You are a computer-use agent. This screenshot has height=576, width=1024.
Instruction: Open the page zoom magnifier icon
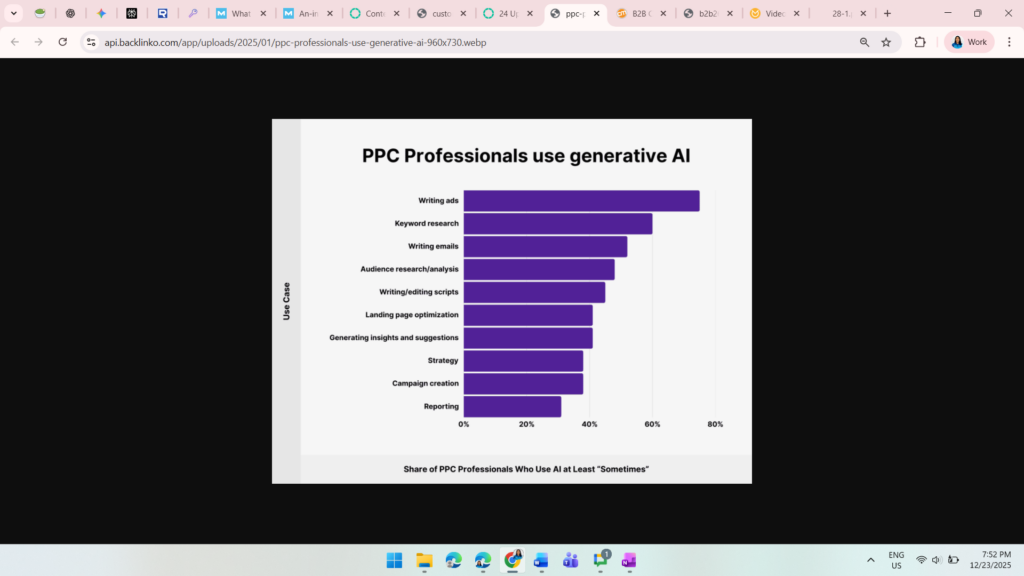[864, 42]
